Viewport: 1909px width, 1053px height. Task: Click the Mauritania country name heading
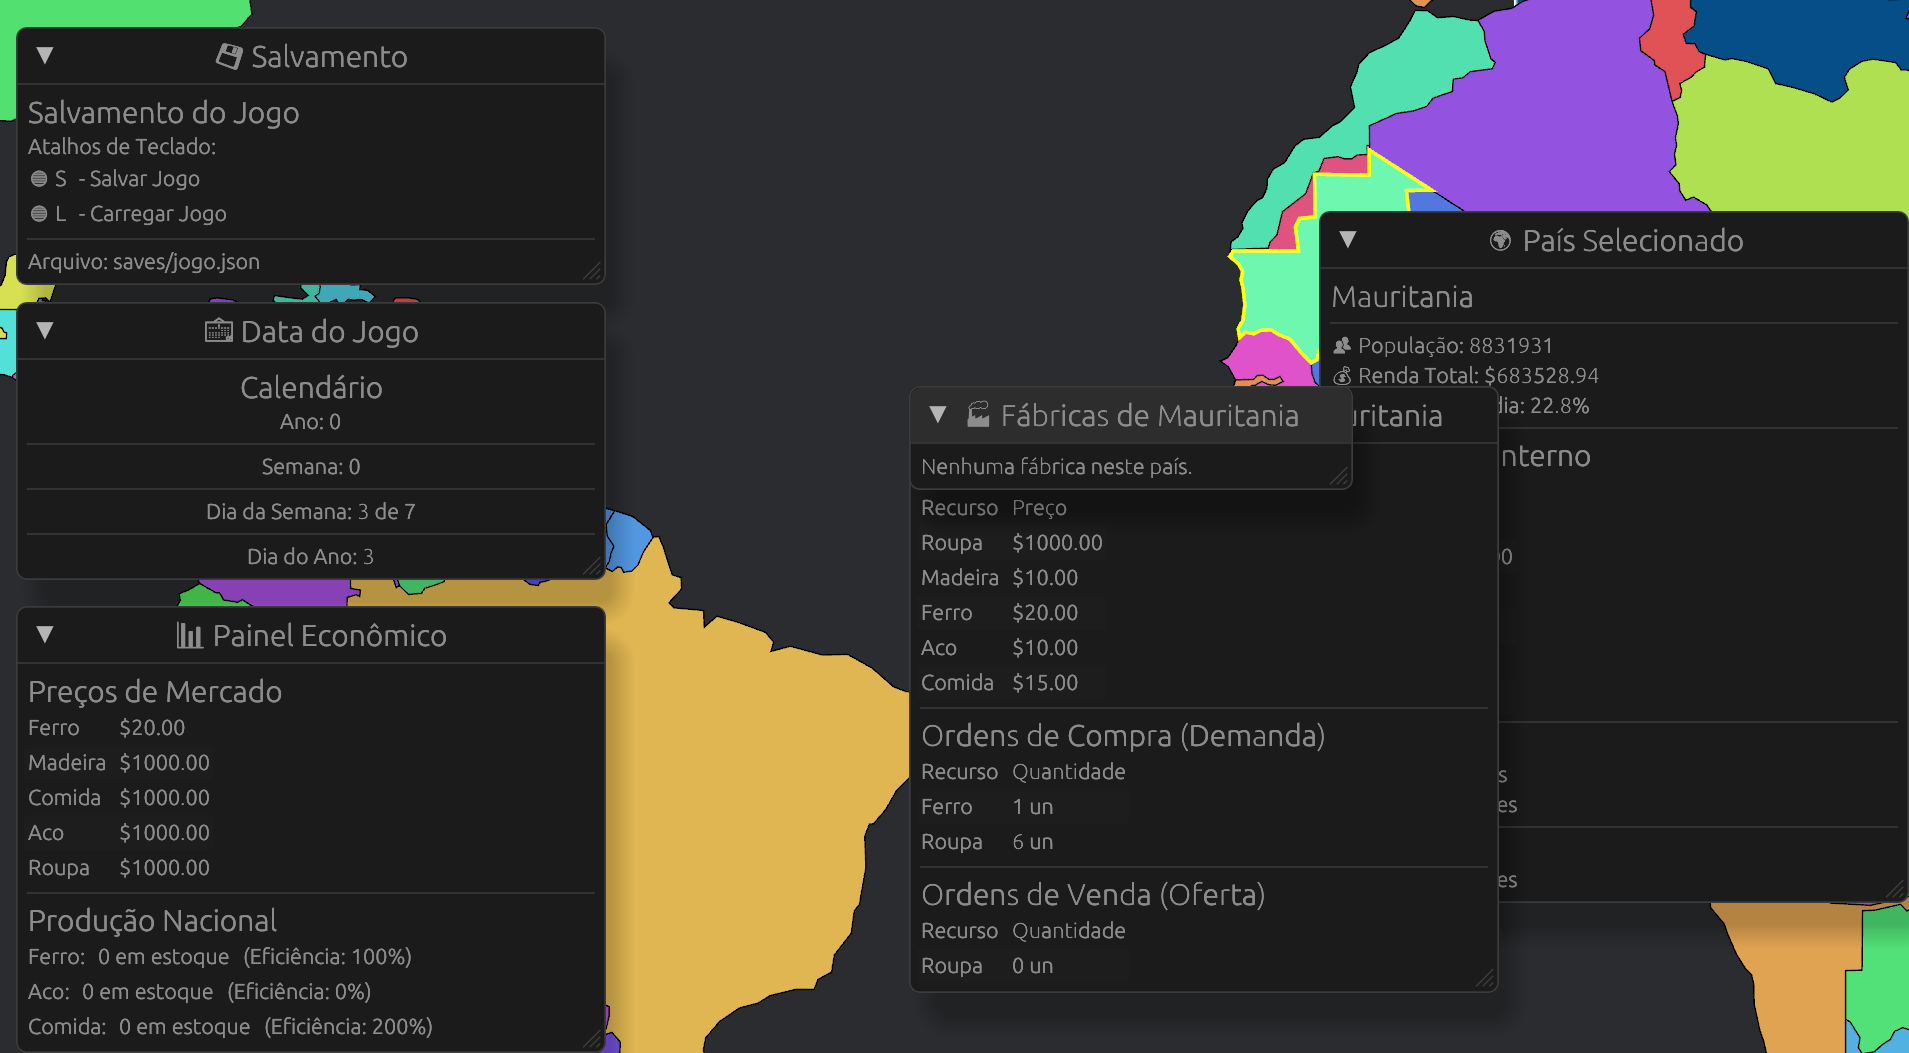coord(1402,297)
